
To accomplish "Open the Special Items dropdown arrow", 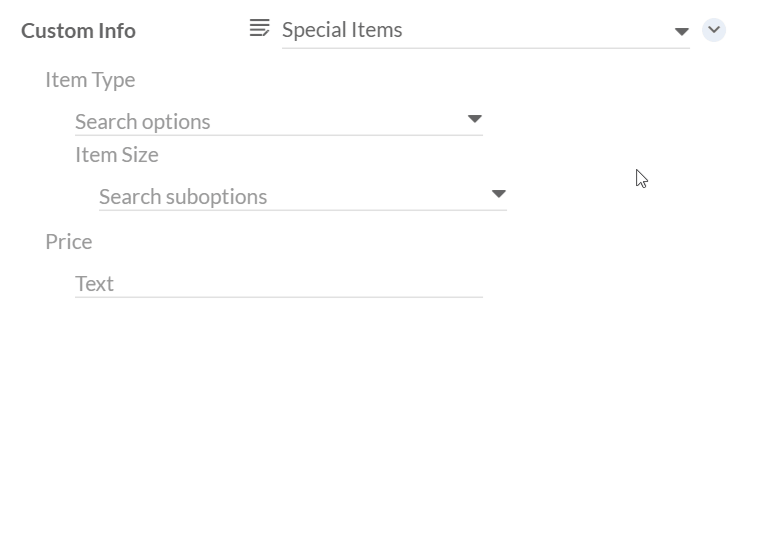I will [681, 31].
